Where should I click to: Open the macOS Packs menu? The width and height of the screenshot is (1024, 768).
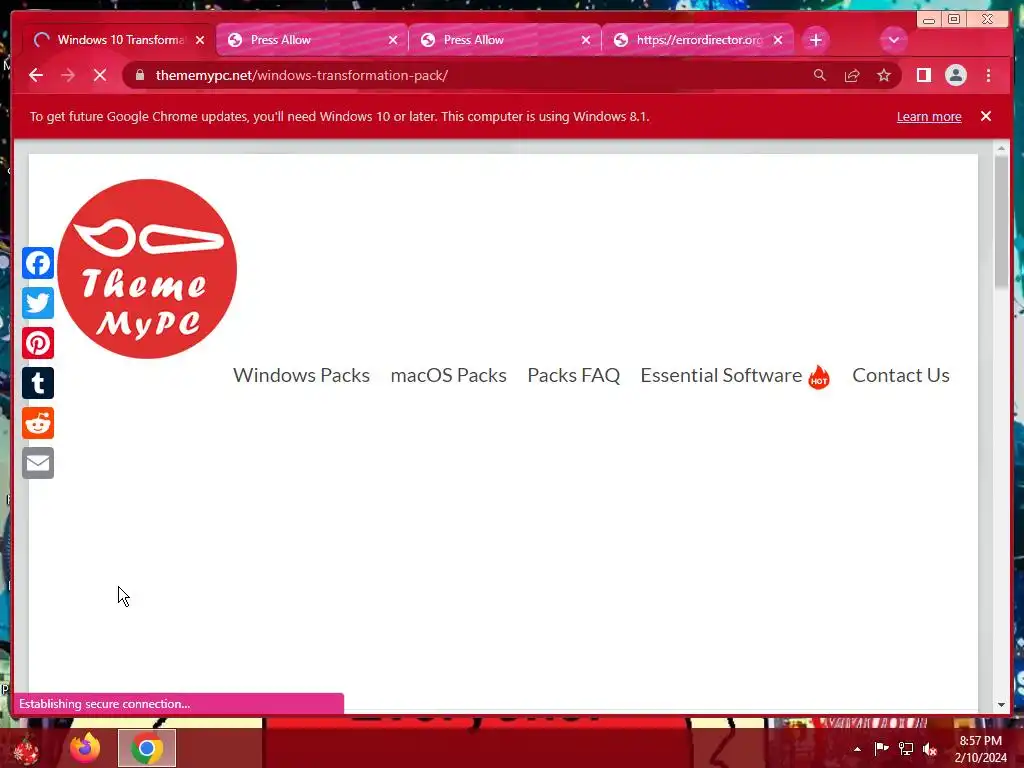click(x=449, y=376)
